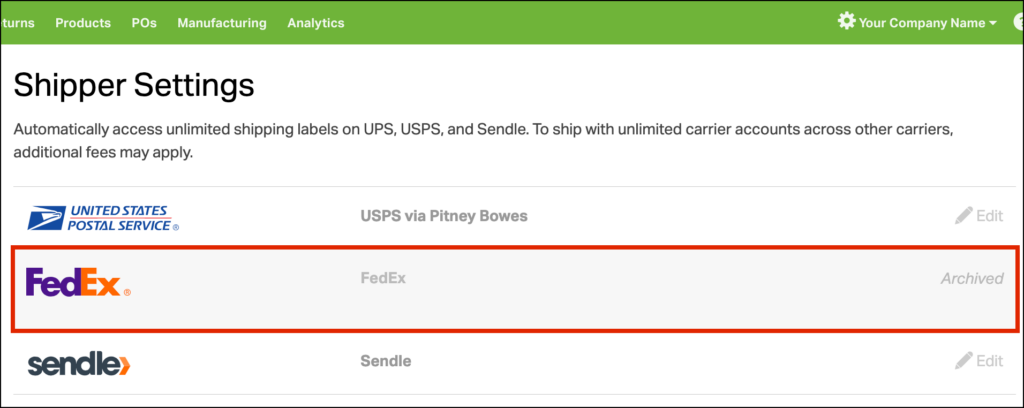Go to the Products menu
Viewport: 1024px width, 408px height.
tap(83, 23)
